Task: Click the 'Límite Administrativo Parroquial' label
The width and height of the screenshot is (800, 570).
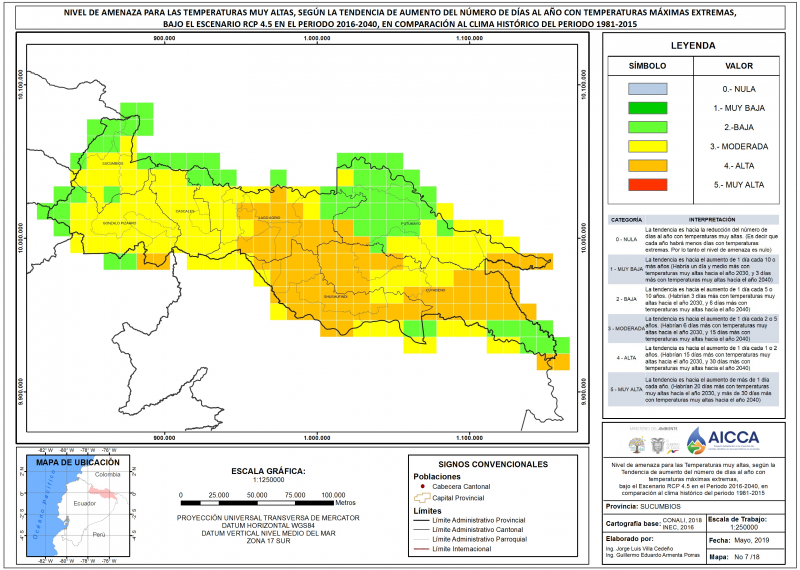Action: (480, 539)
